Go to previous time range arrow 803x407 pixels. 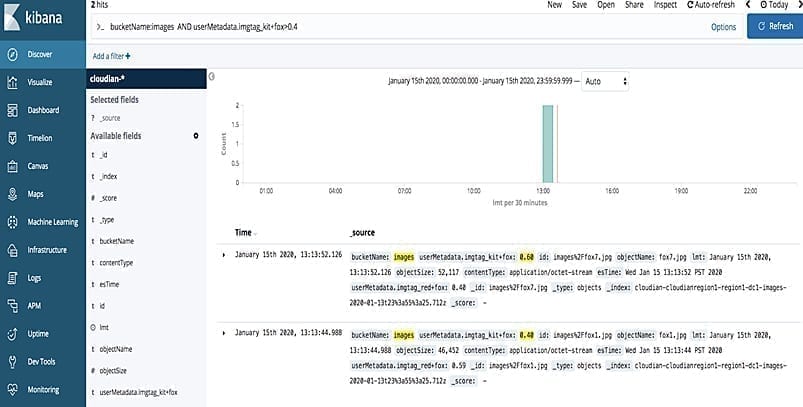[x=748, y=5]
